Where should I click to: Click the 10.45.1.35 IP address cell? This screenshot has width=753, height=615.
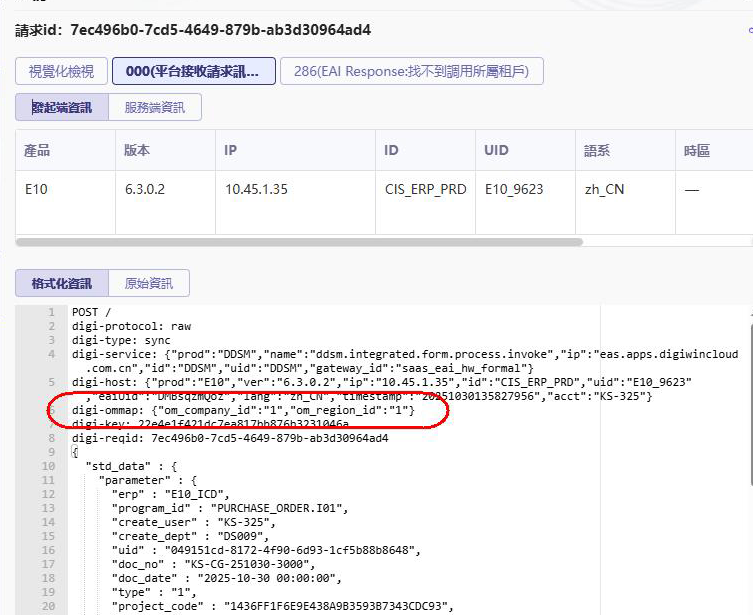[x=255, y=189]
